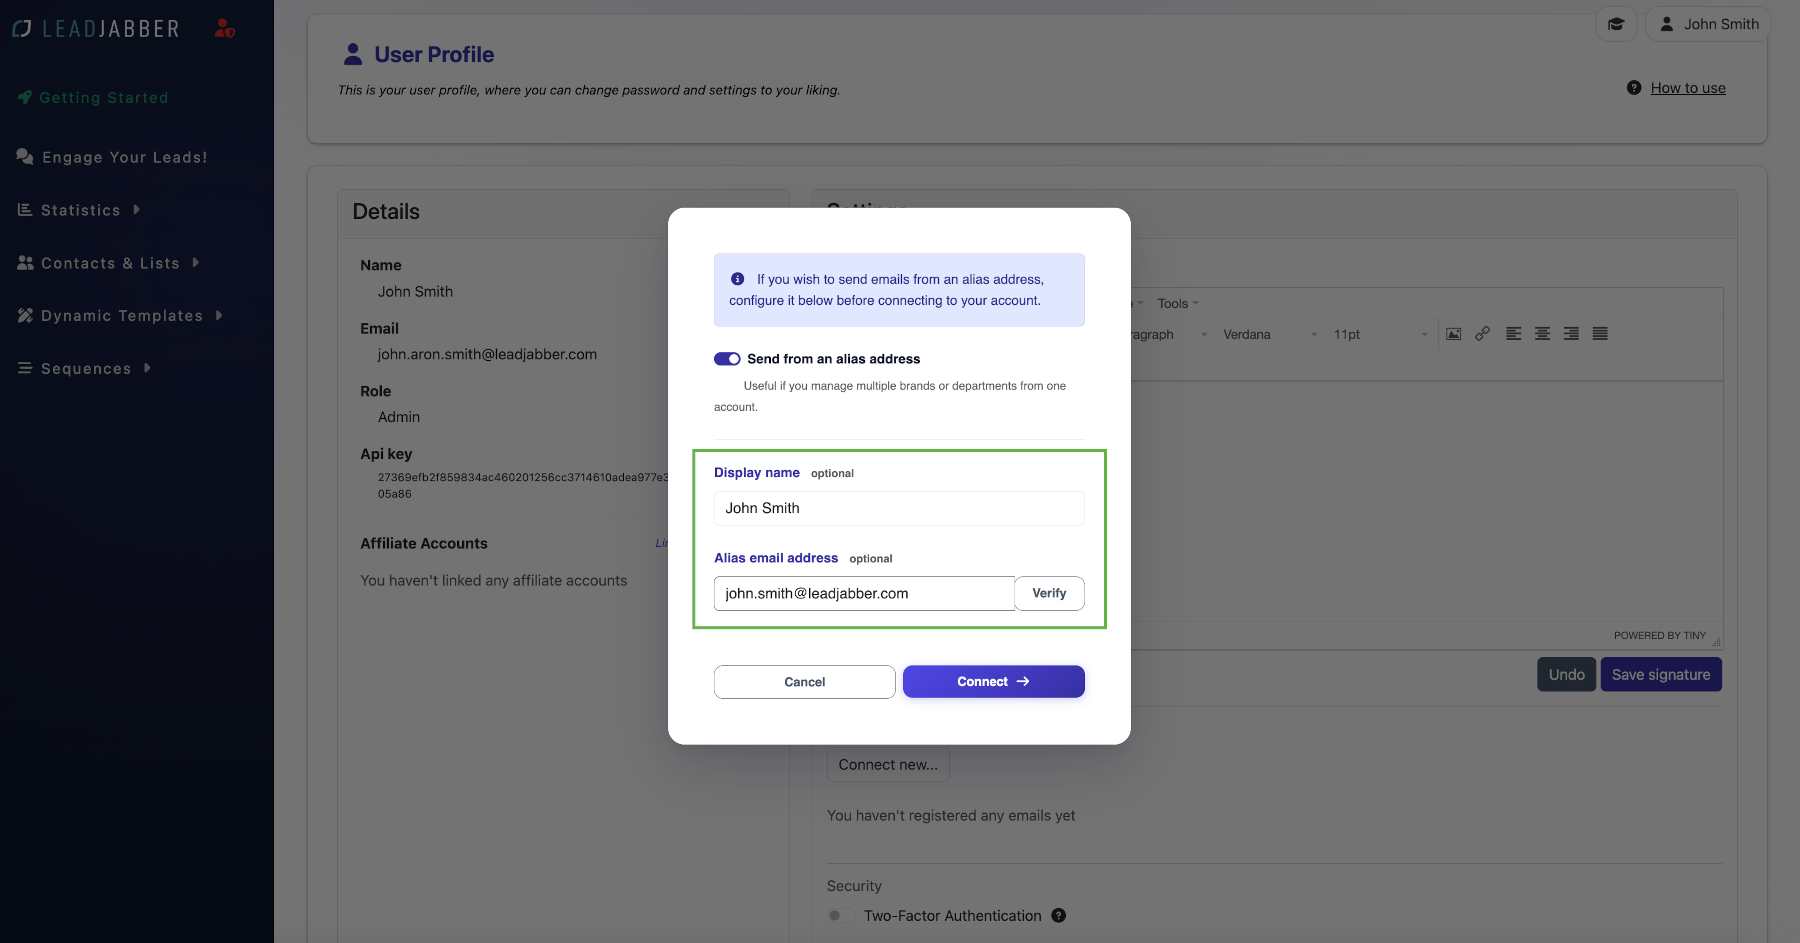Center align text in the signature editor
This screenshot has height=943, width=1800.
[x=1543, y=334]
